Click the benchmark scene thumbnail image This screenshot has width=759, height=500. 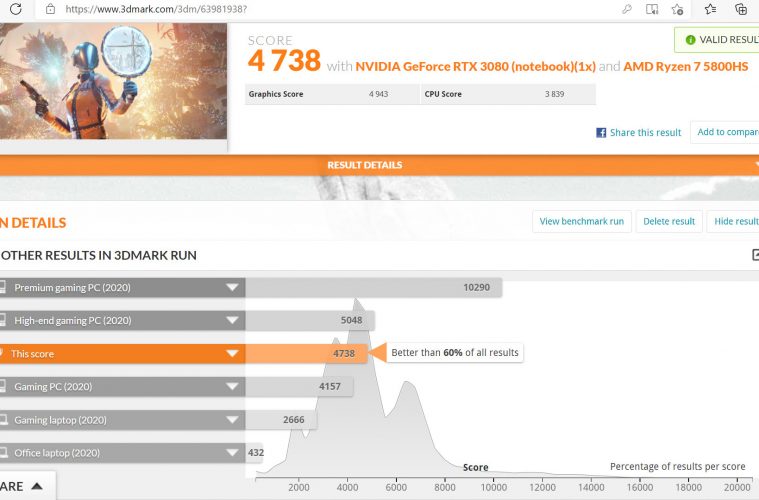pyautogui.click(x=113, y=81)
